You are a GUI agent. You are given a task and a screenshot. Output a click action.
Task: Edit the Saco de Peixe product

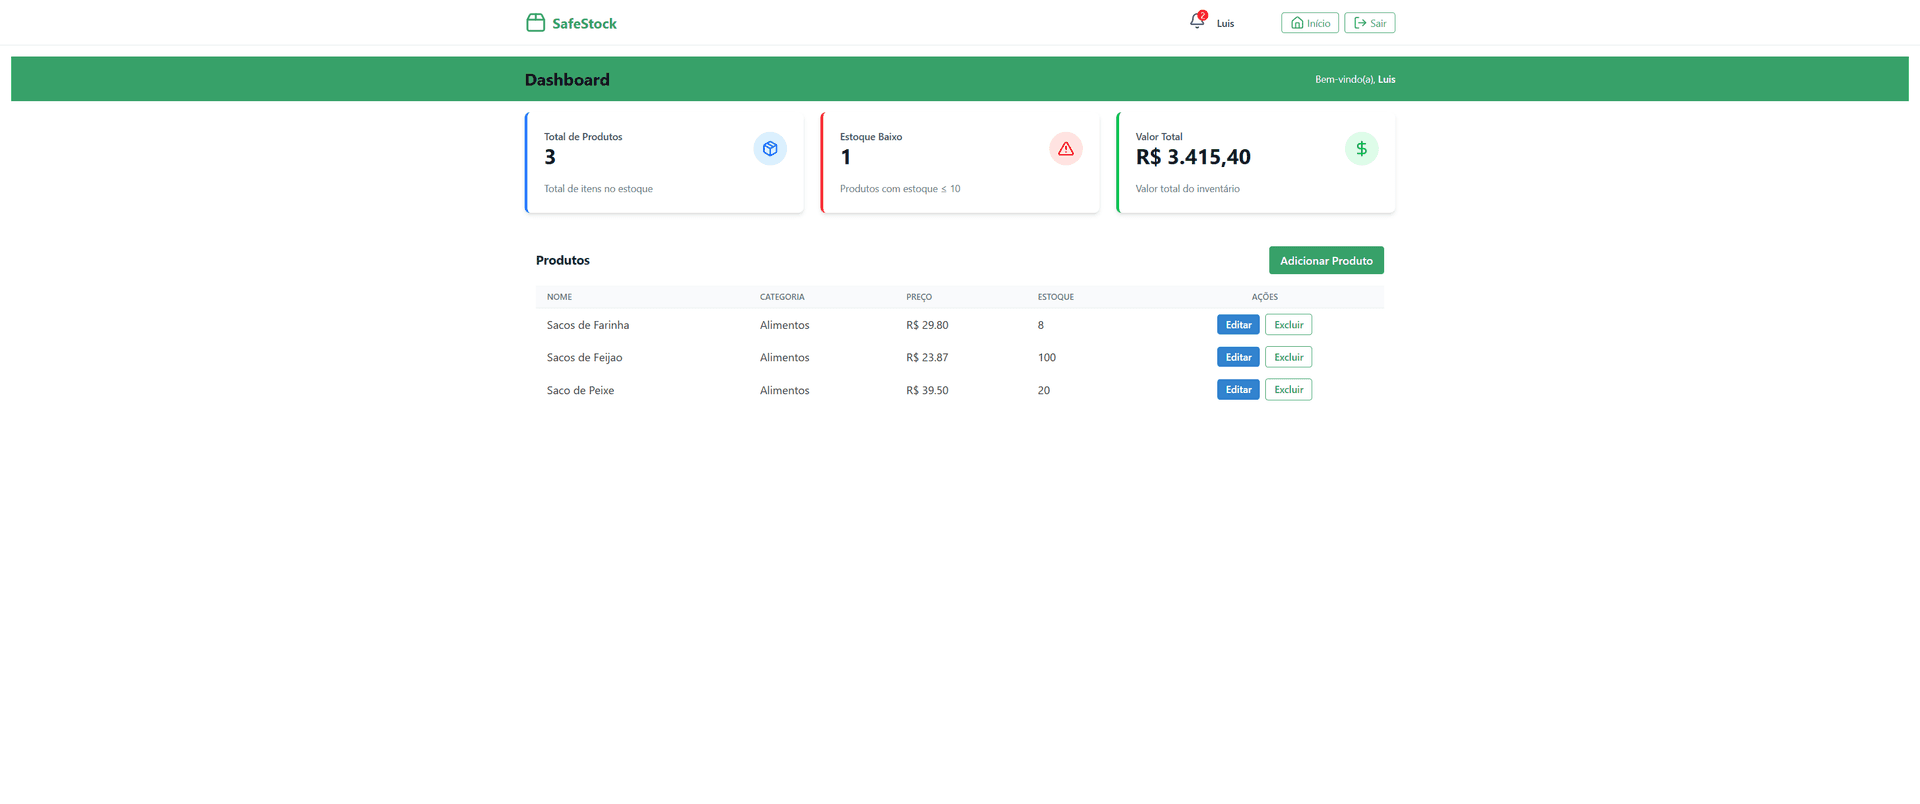1238,390
